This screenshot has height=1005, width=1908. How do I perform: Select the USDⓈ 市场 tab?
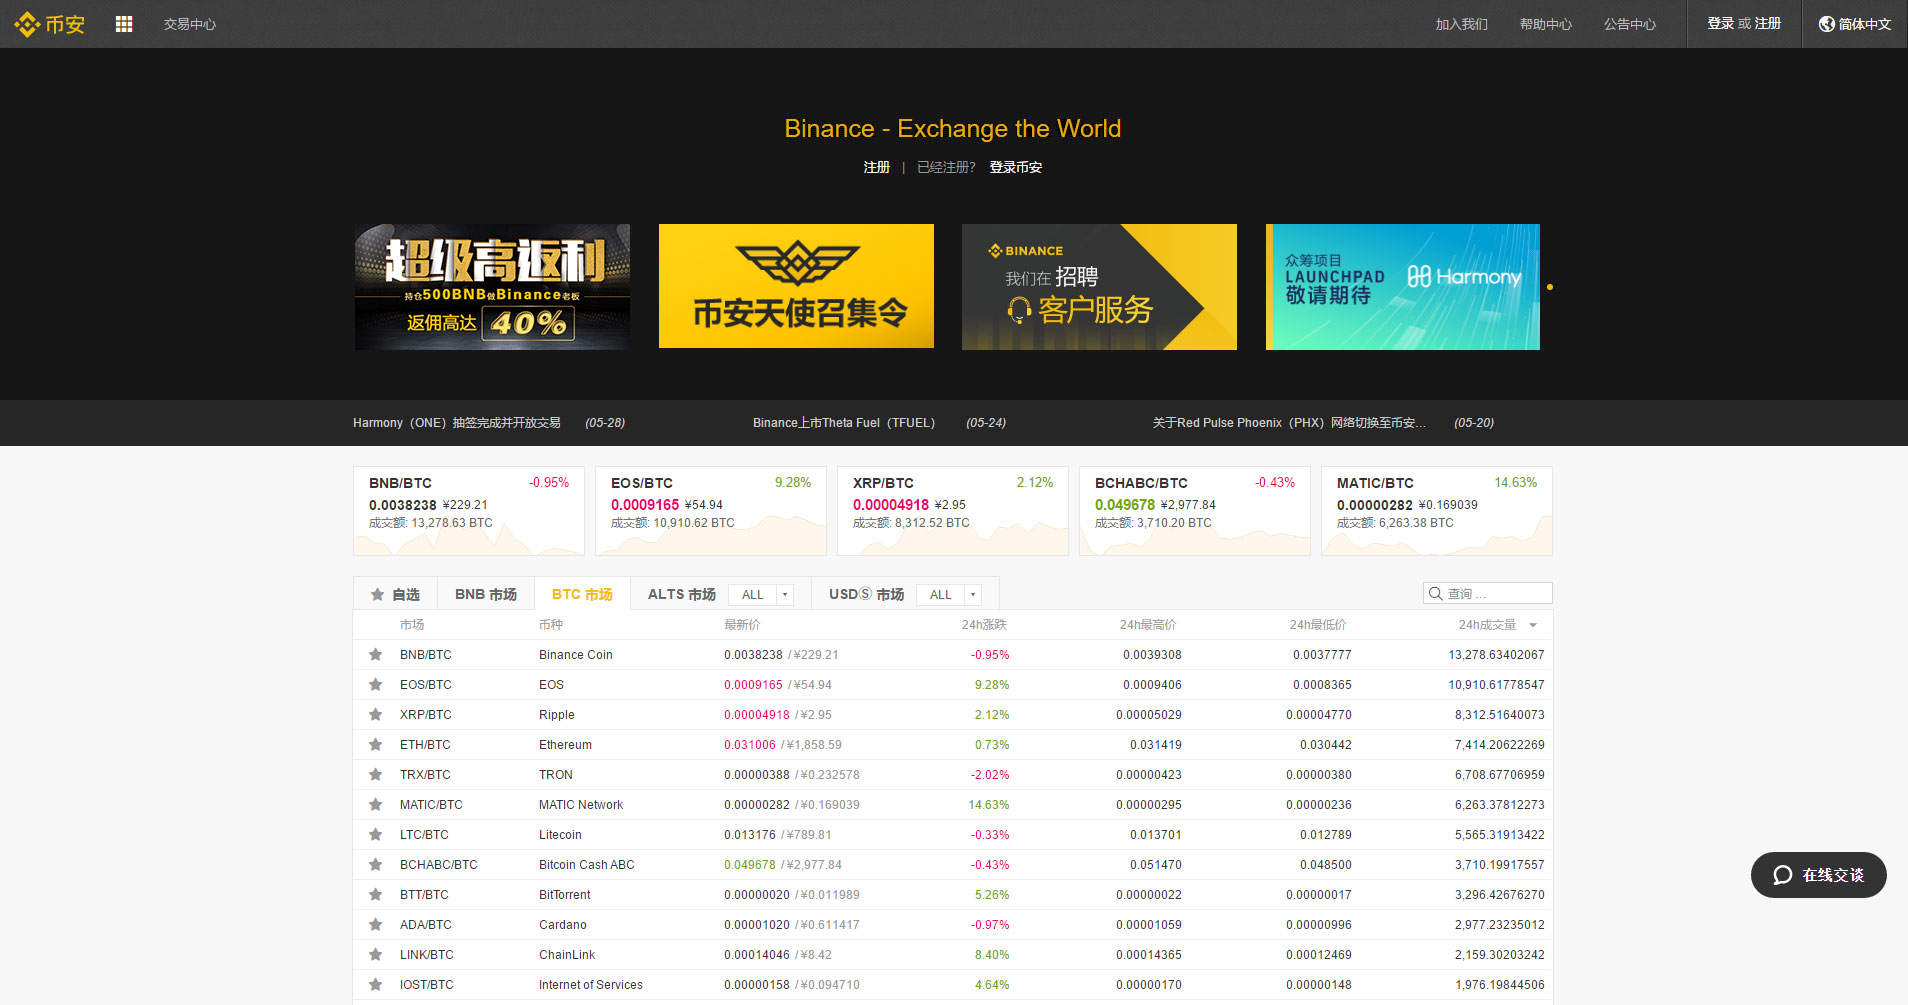[866, 594]
